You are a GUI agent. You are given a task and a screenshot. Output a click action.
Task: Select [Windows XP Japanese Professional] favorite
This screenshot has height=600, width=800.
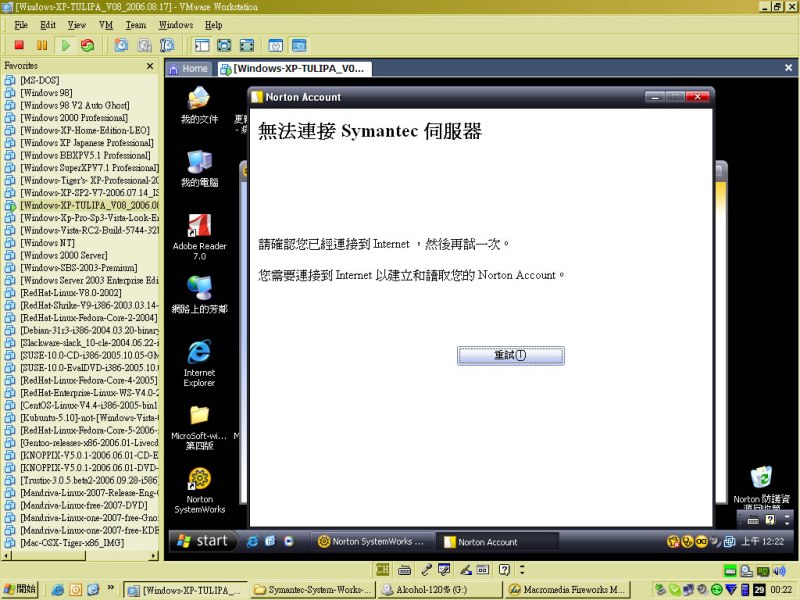pos(86,143)
